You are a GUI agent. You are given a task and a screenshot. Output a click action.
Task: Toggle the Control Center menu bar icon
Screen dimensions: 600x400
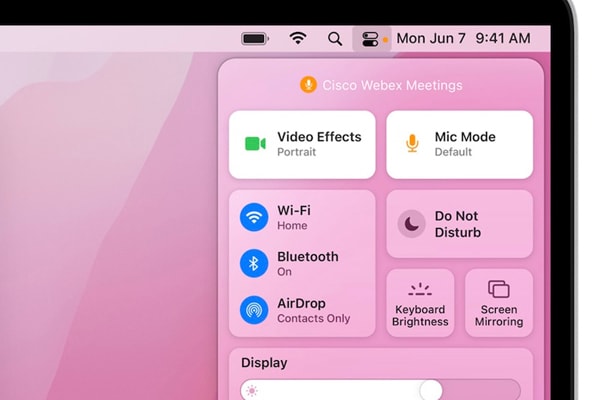[x=370, y=39]
